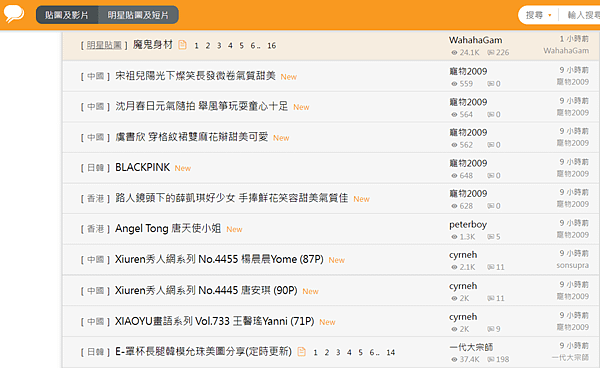Go to page 3 of E-罩杯長腿韓模 thread
This screenshot has width=600, height=368.
tap(338, 352)
